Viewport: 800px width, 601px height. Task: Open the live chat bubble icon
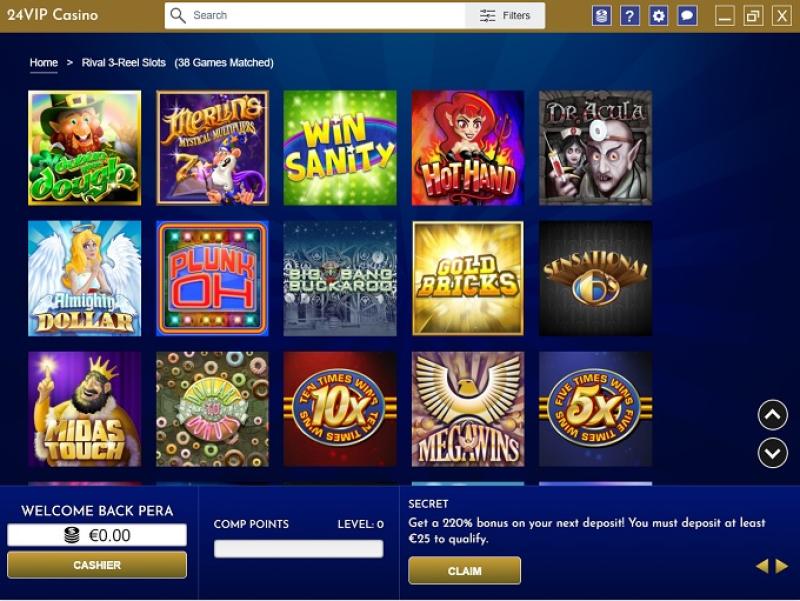tap(687, 16)
